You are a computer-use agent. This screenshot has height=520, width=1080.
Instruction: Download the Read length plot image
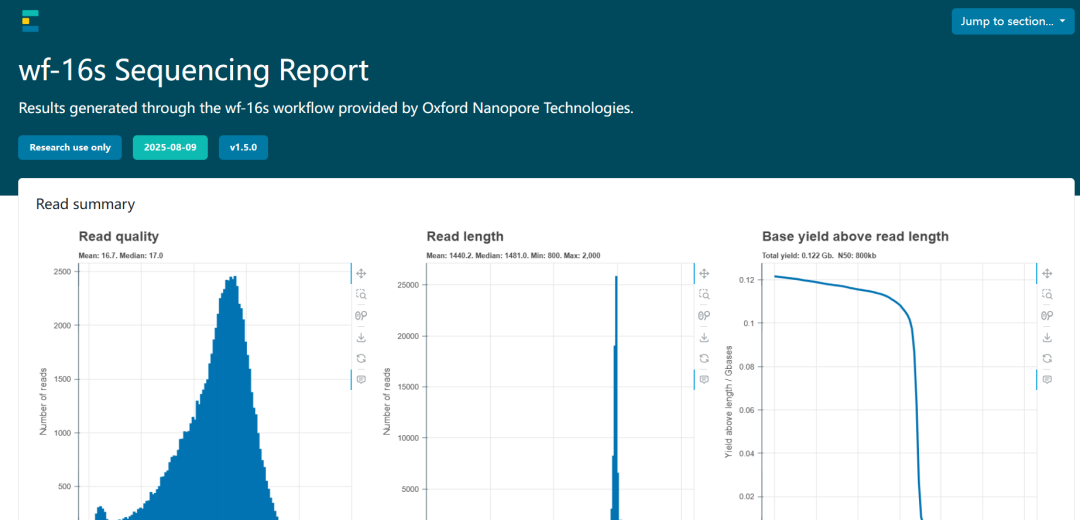coord(704,337)
